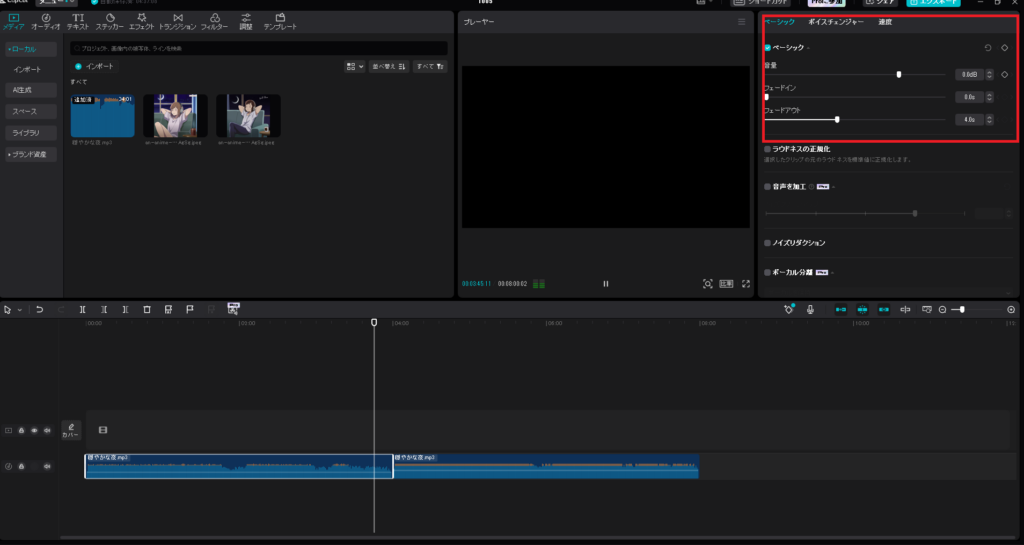This screenshot has width=1024, height=545.
Task: Zoom in the timeline with the plus icon
Action: (x=1011, y=309)
